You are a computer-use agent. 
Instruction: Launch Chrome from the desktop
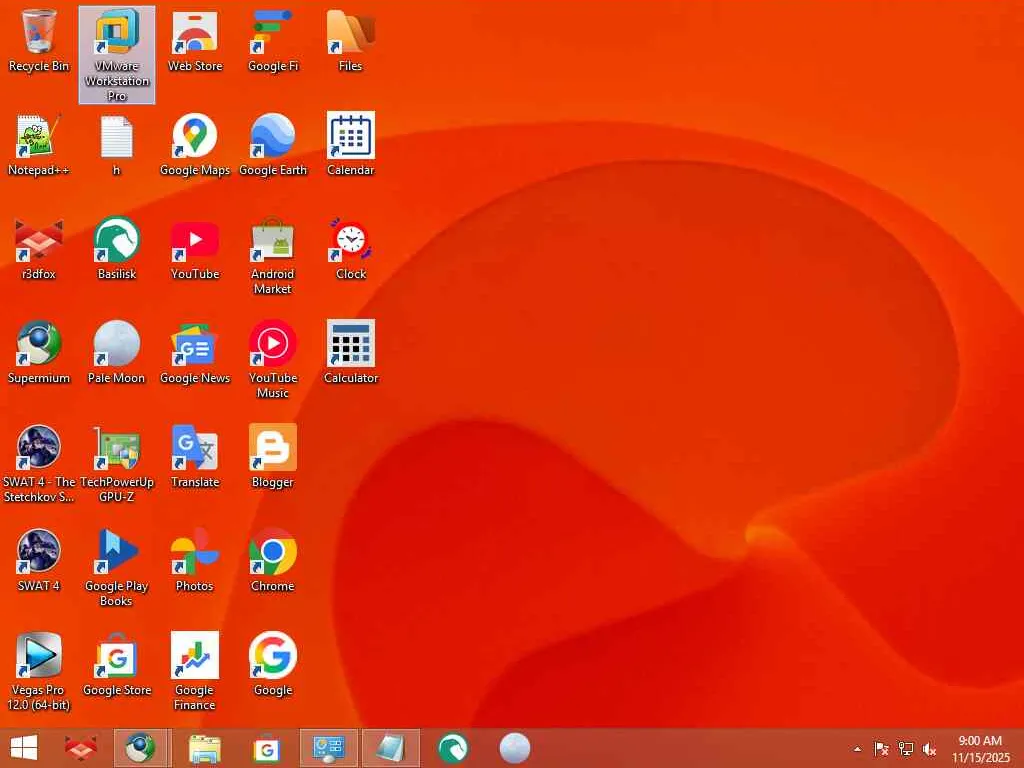click(x=273, y=560)
